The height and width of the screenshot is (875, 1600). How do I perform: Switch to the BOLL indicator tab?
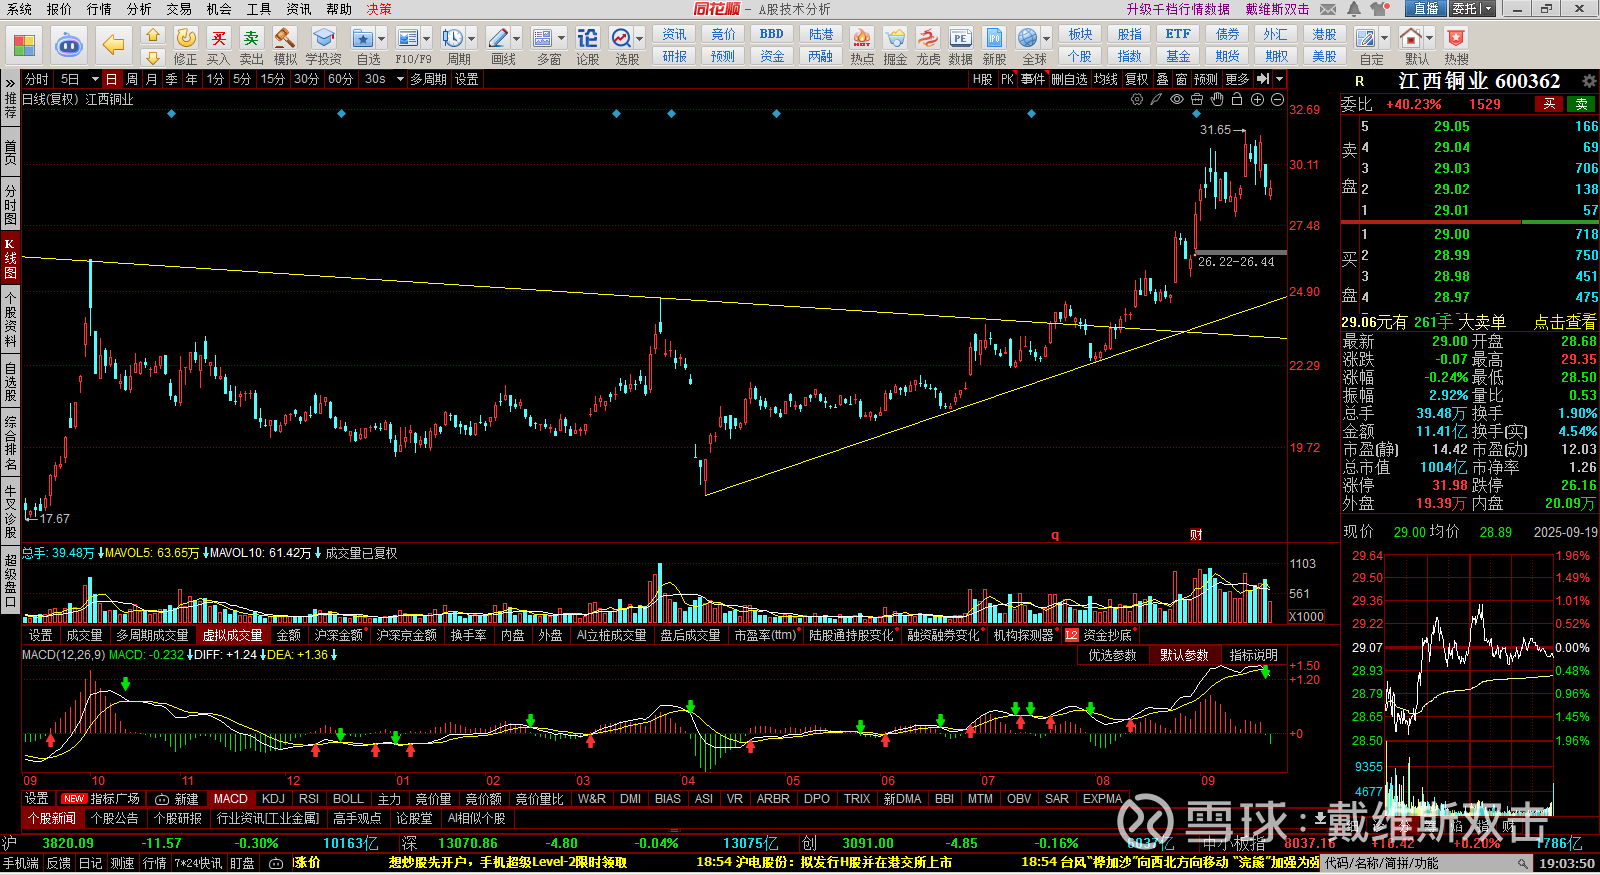coord(348,799)
